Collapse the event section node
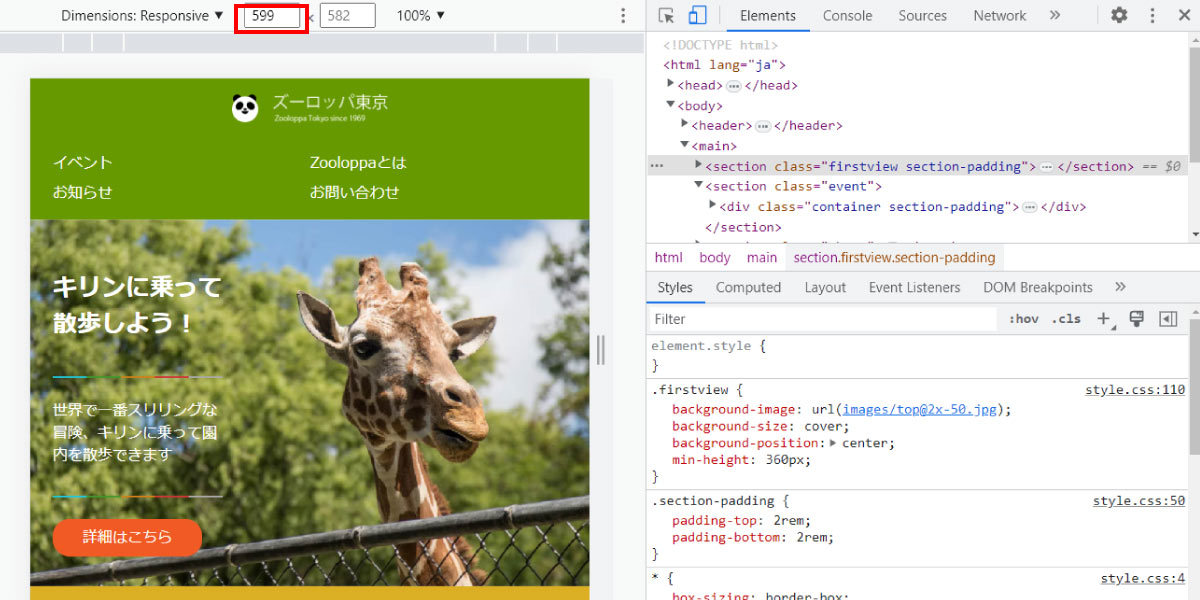Viewport: 1200px width, 600px height. [699, 185]
